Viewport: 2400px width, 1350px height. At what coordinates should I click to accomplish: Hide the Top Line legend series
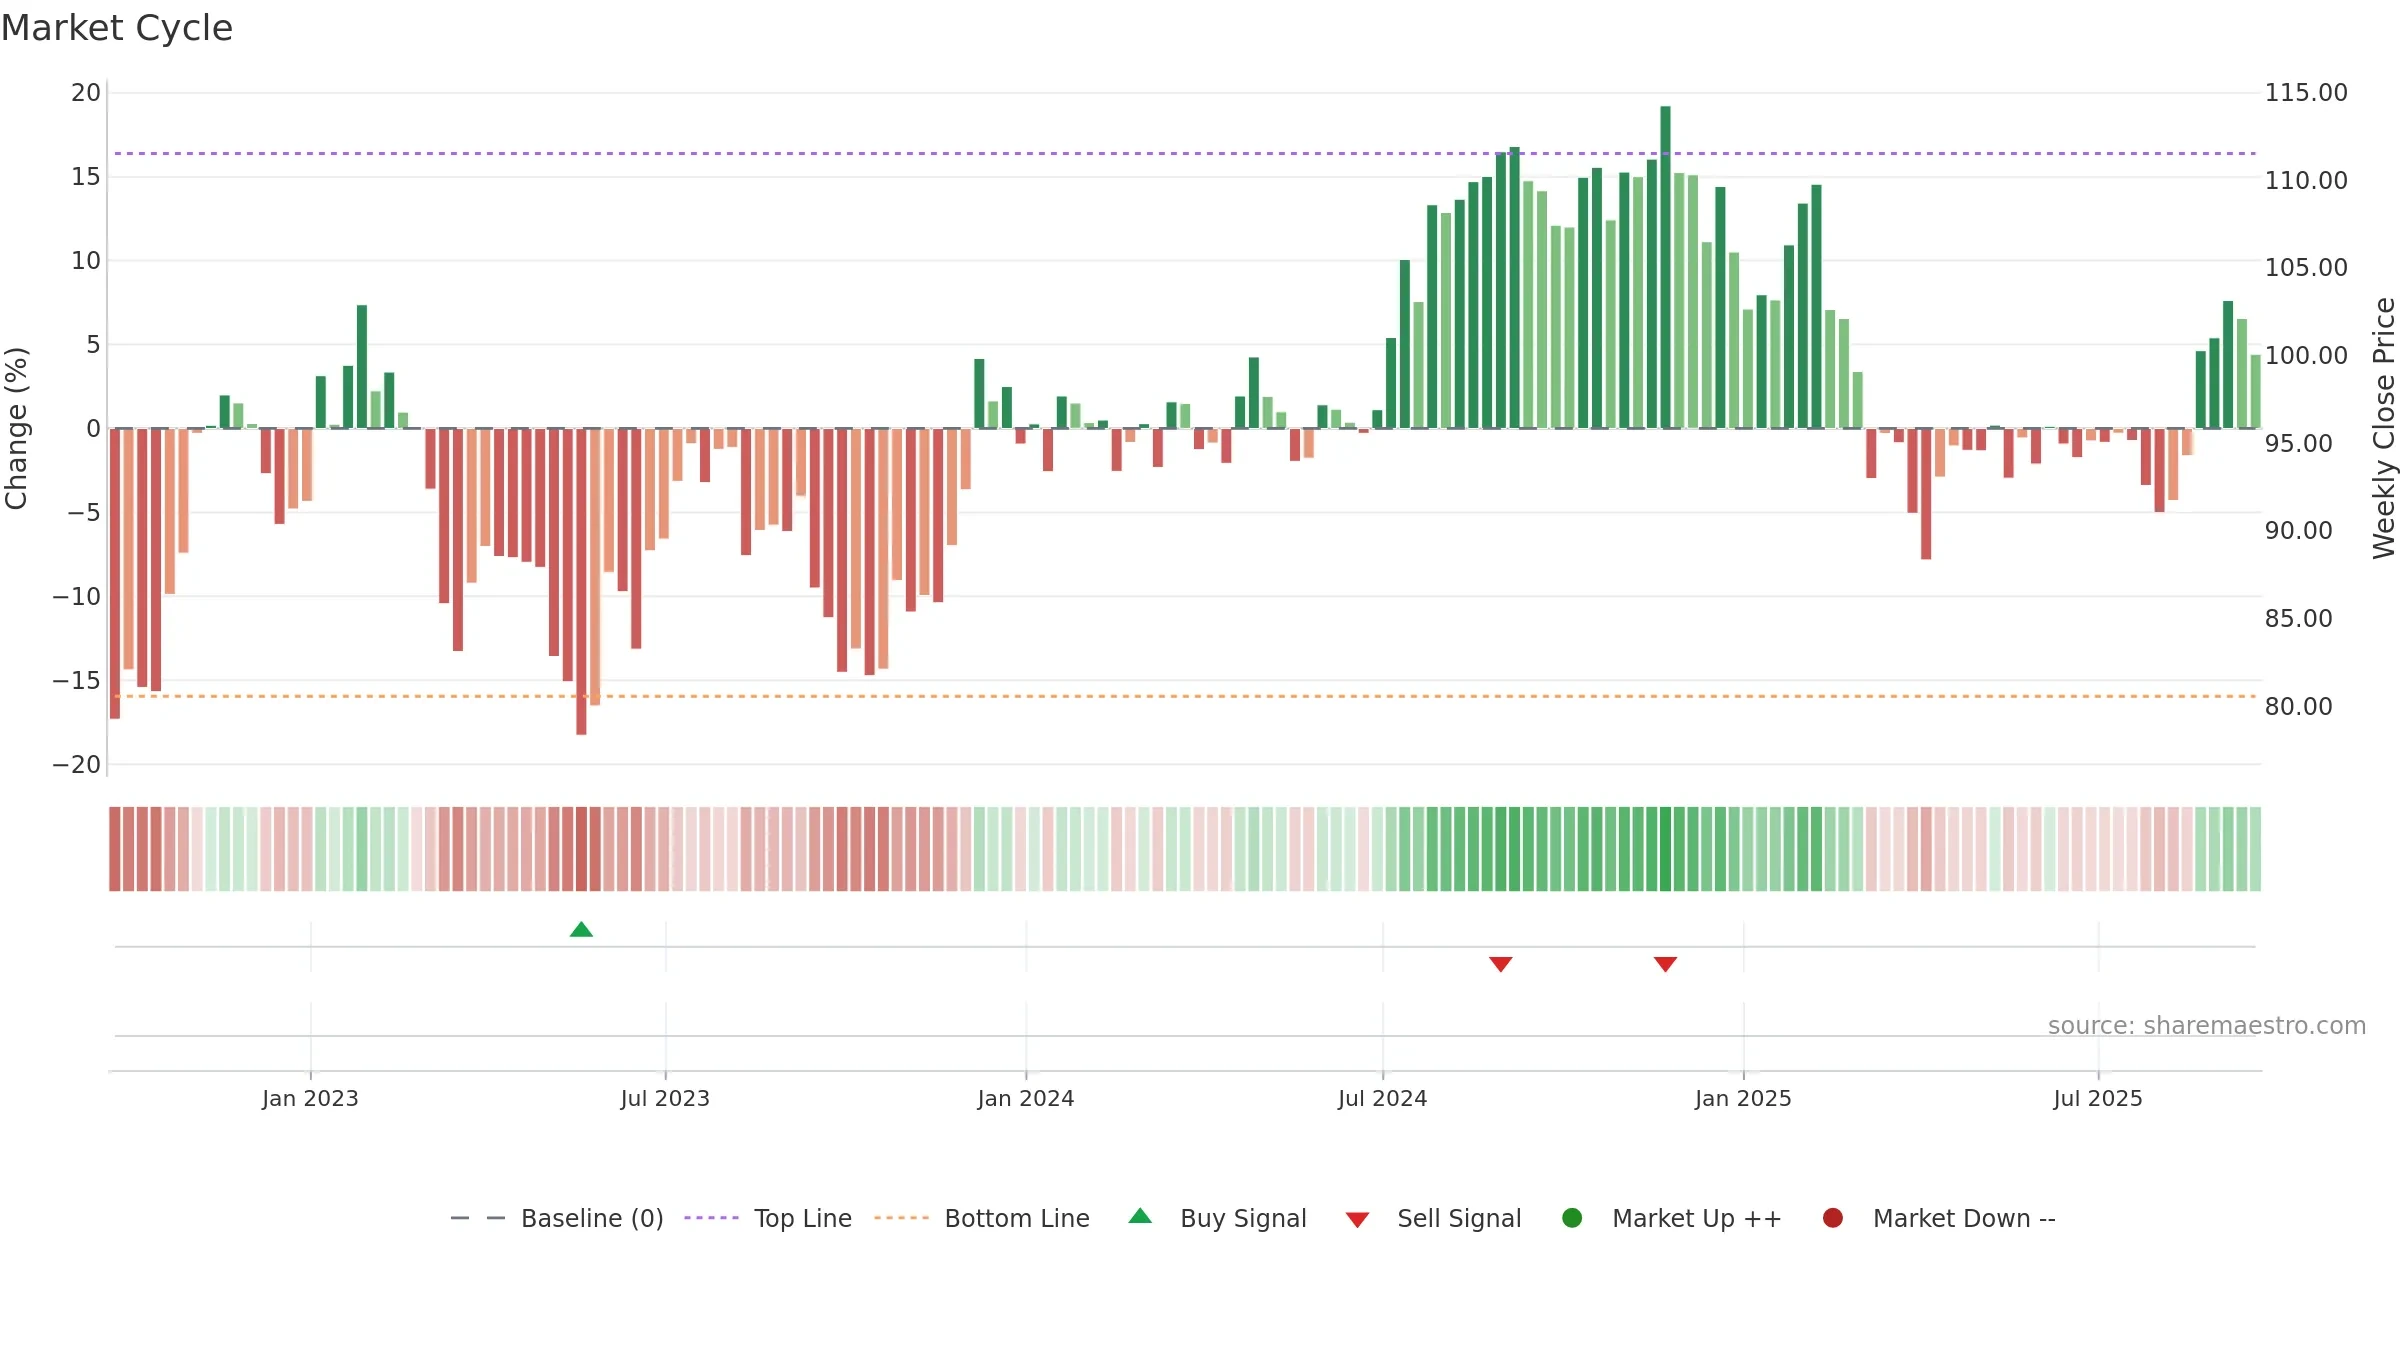pyautogui.click(x=768, y=1218)
